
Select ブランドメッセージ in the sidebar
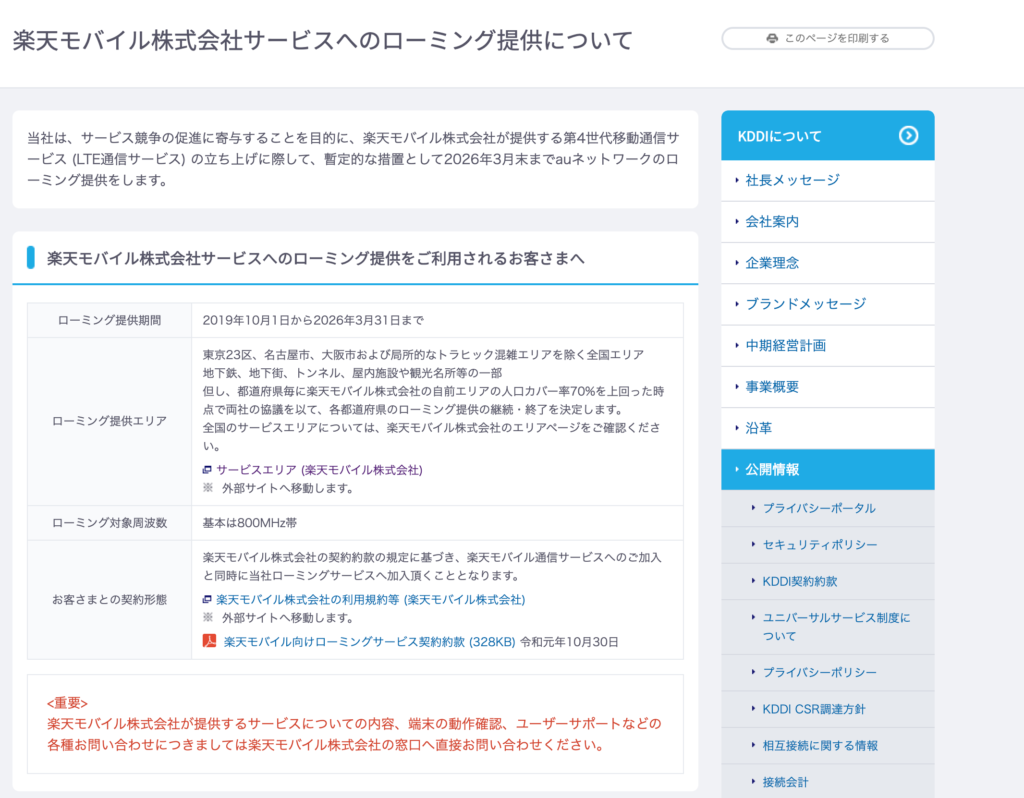827,304
